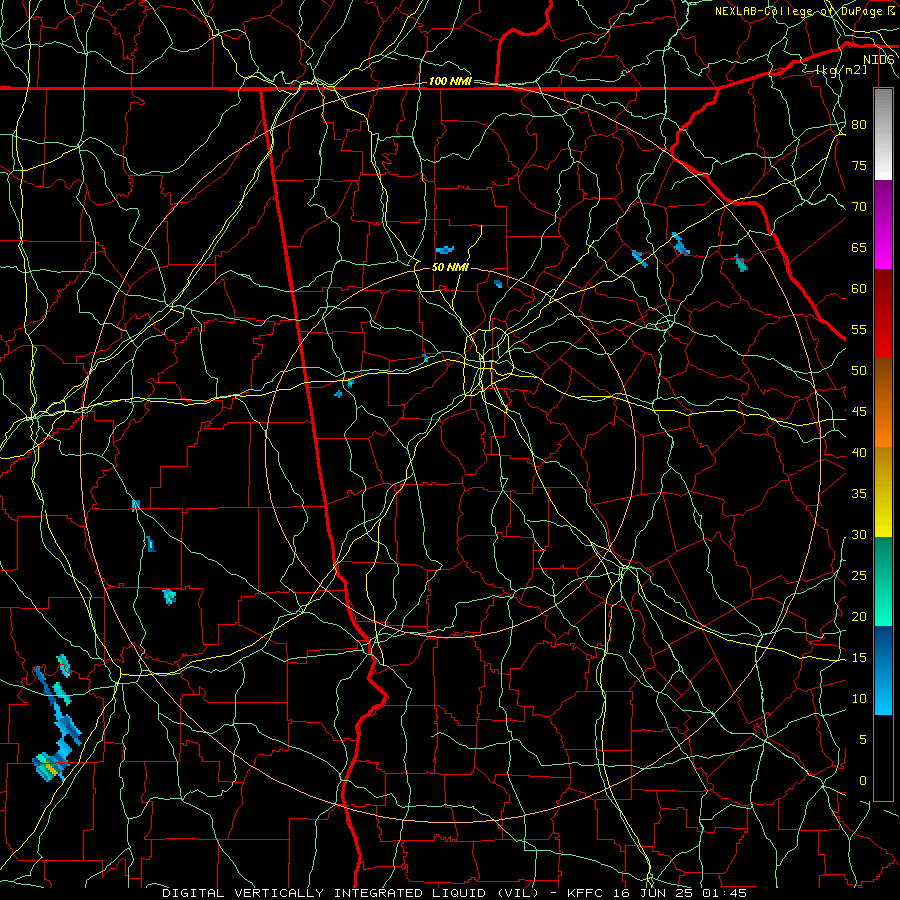Click the DIGITAL VERTICALLY INTEGRATED LIQUID title text
900x900 pixels.
[350, 893]
